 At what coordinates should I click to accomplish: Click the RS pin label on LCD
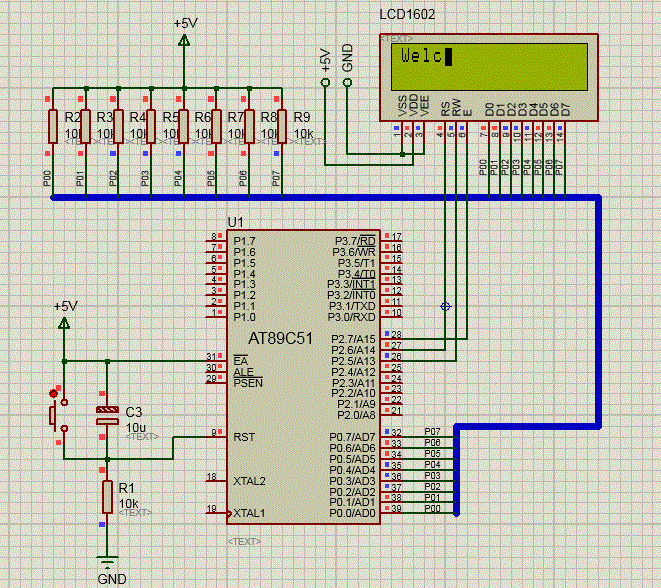tap(445, 109)
